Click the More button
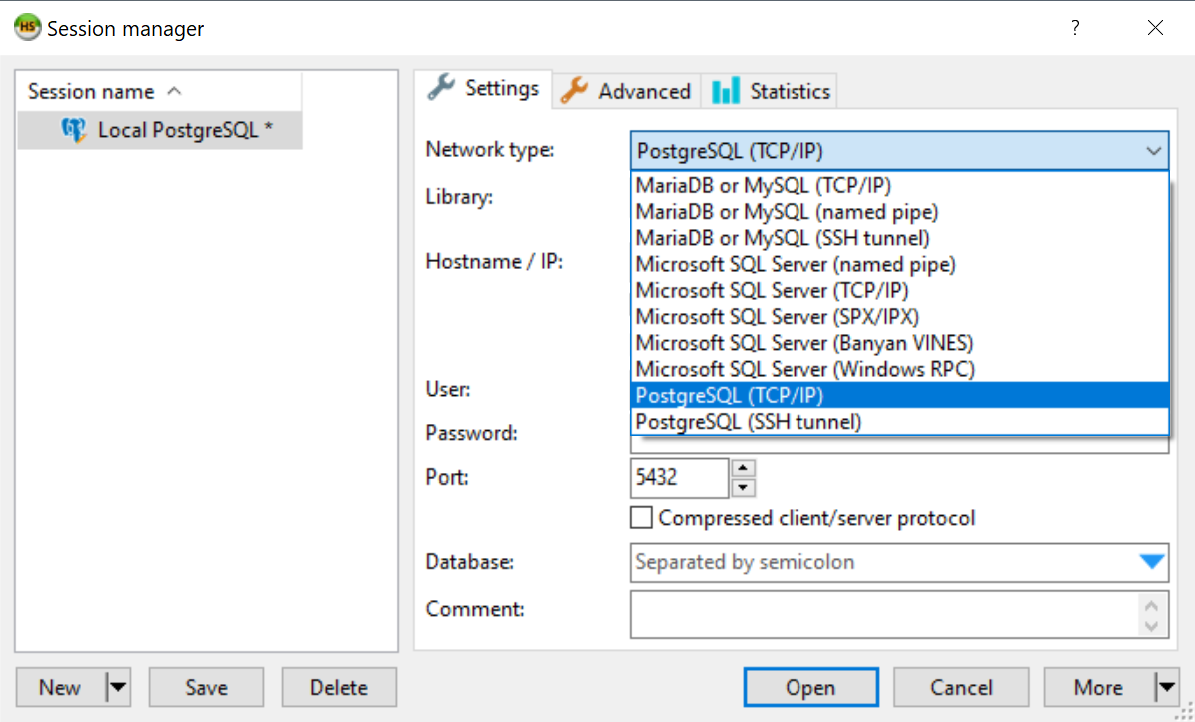This screenshot has height=722, width=1195. (x=1099, y=688)
